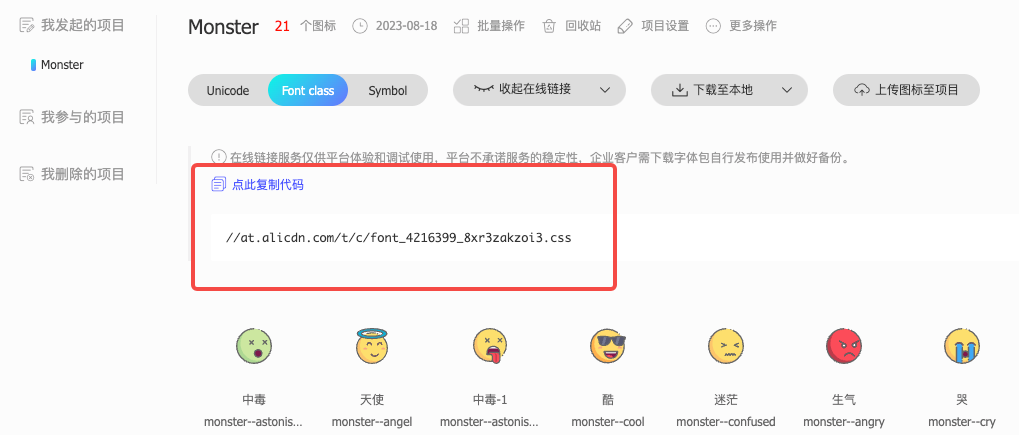Open the green poisoned face icon 中毒
Viewport: 1019px width, 435px height.
point(253,345)
